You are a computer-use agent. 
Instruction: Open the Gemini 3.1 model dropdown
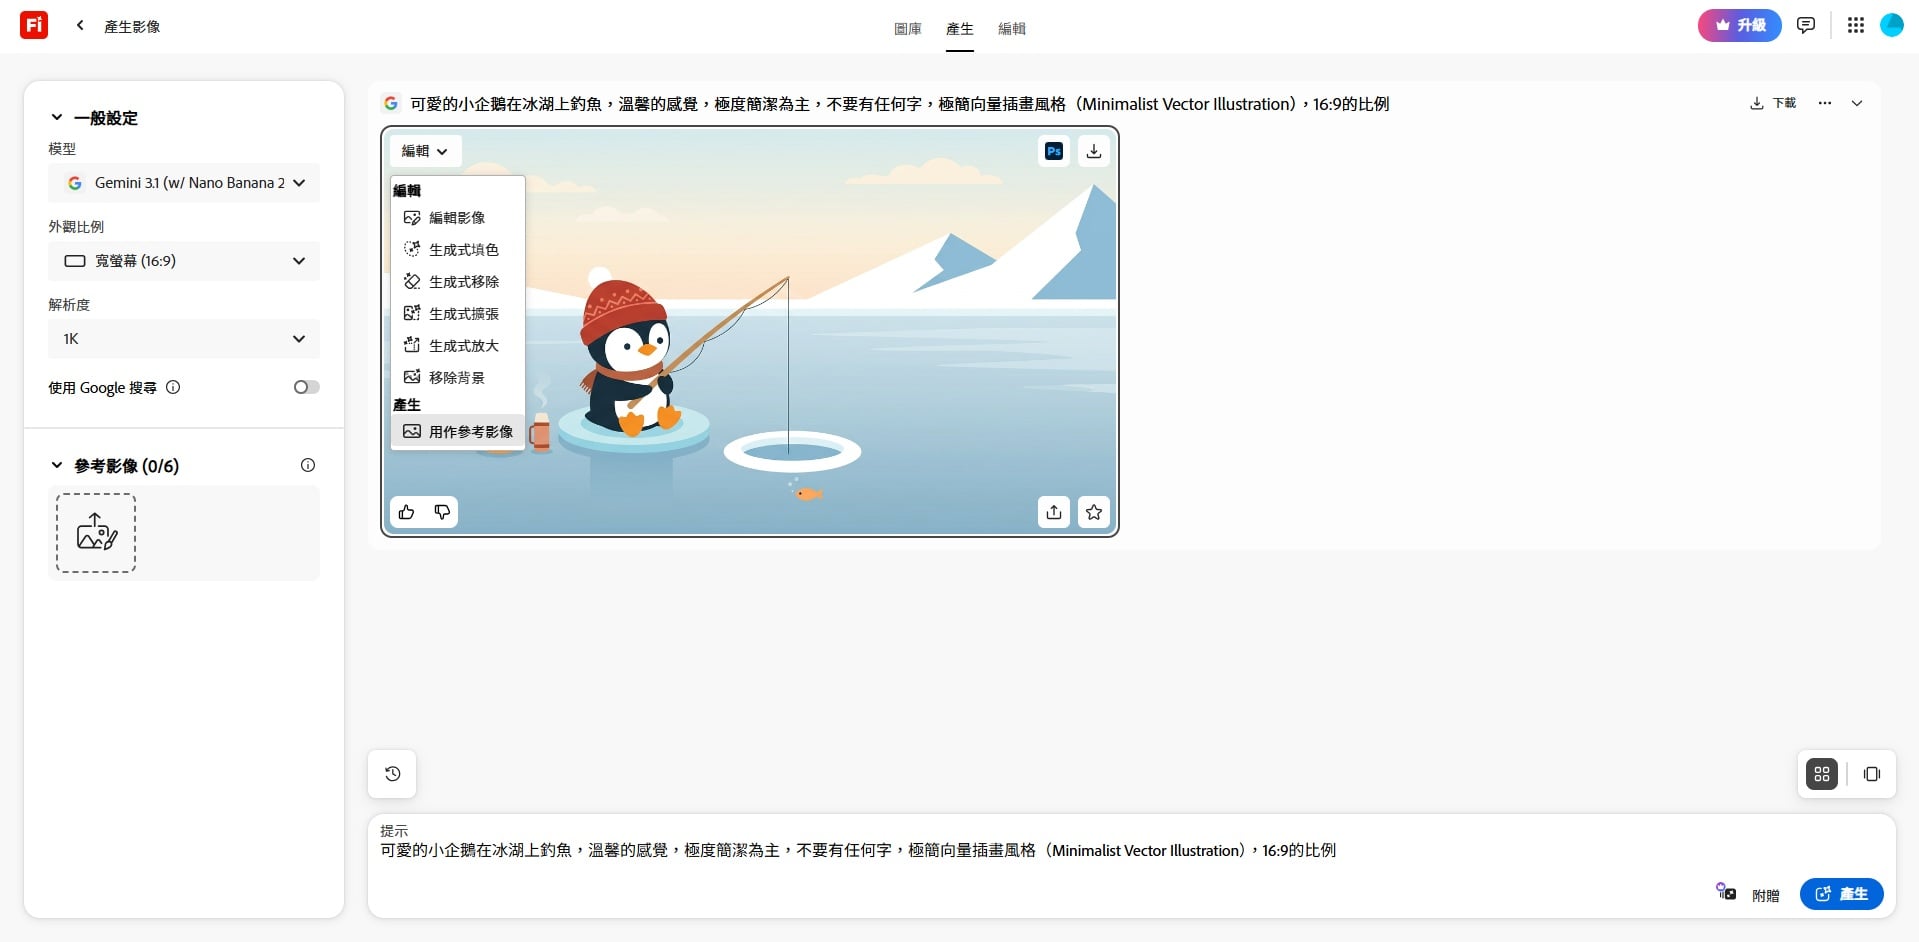pyautogui.click(x=184, y=183)
